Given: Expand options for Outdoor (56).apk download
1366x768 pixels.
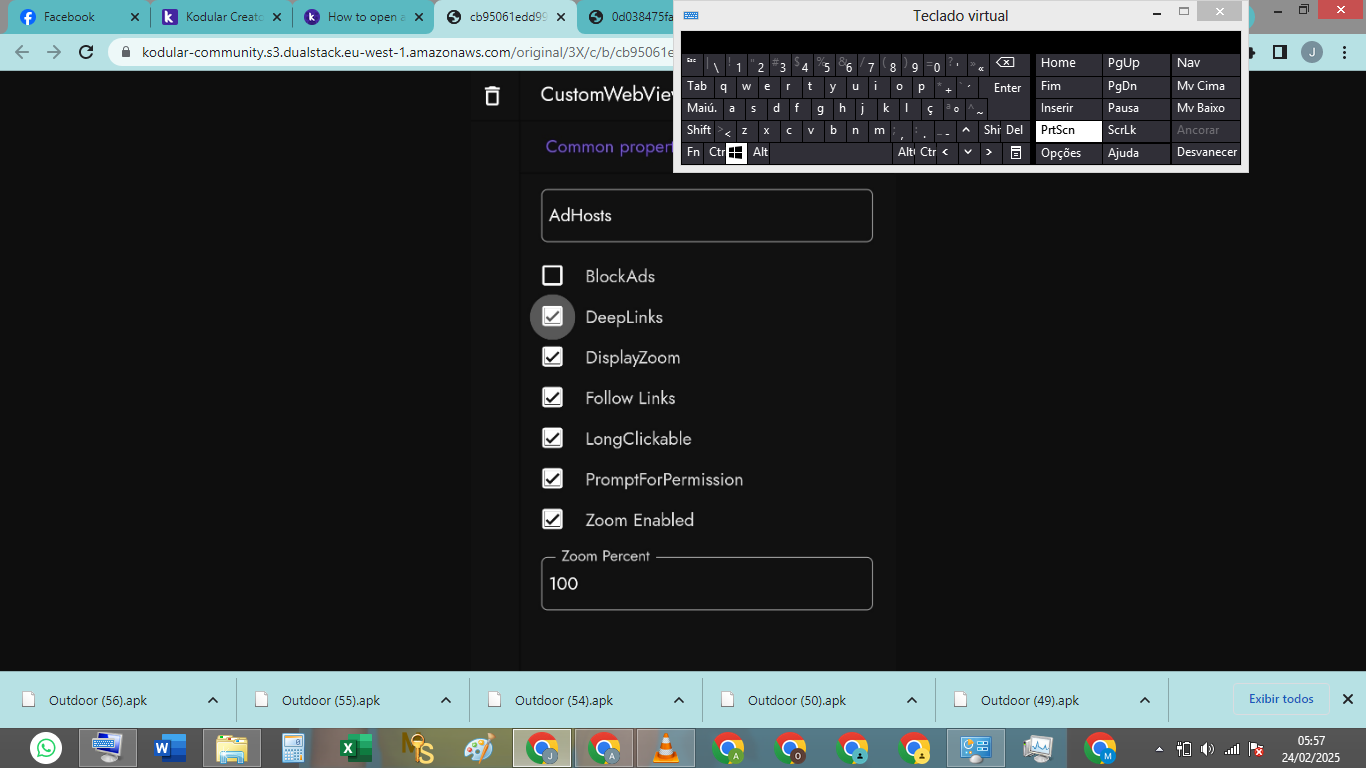Looking at the screenshot, I should (213, 700).
